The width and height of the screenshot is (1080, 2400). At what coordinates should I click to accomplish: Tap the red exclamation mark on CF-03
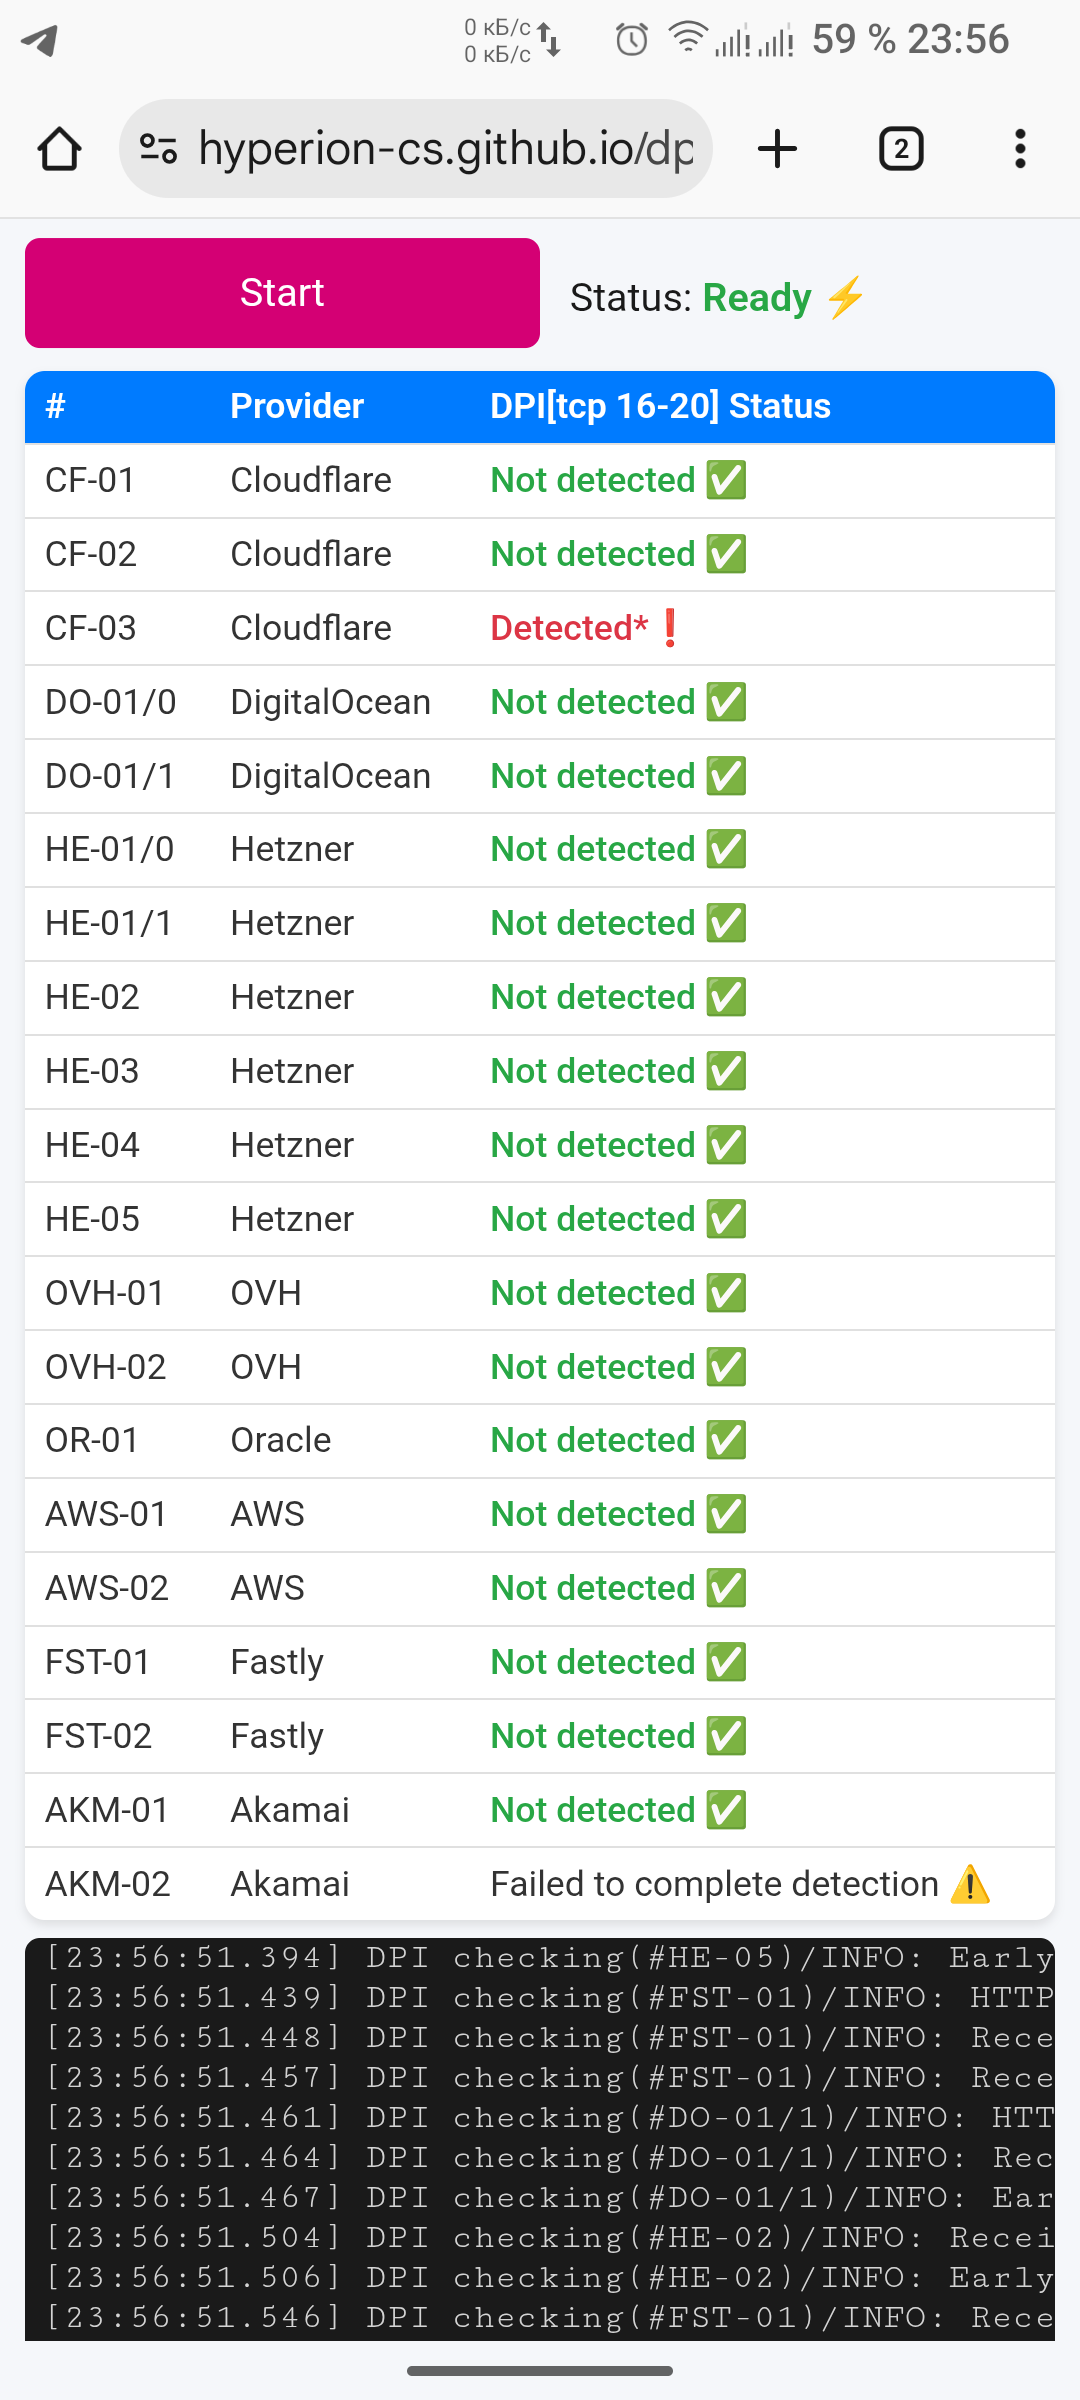[x=670, y=628]
